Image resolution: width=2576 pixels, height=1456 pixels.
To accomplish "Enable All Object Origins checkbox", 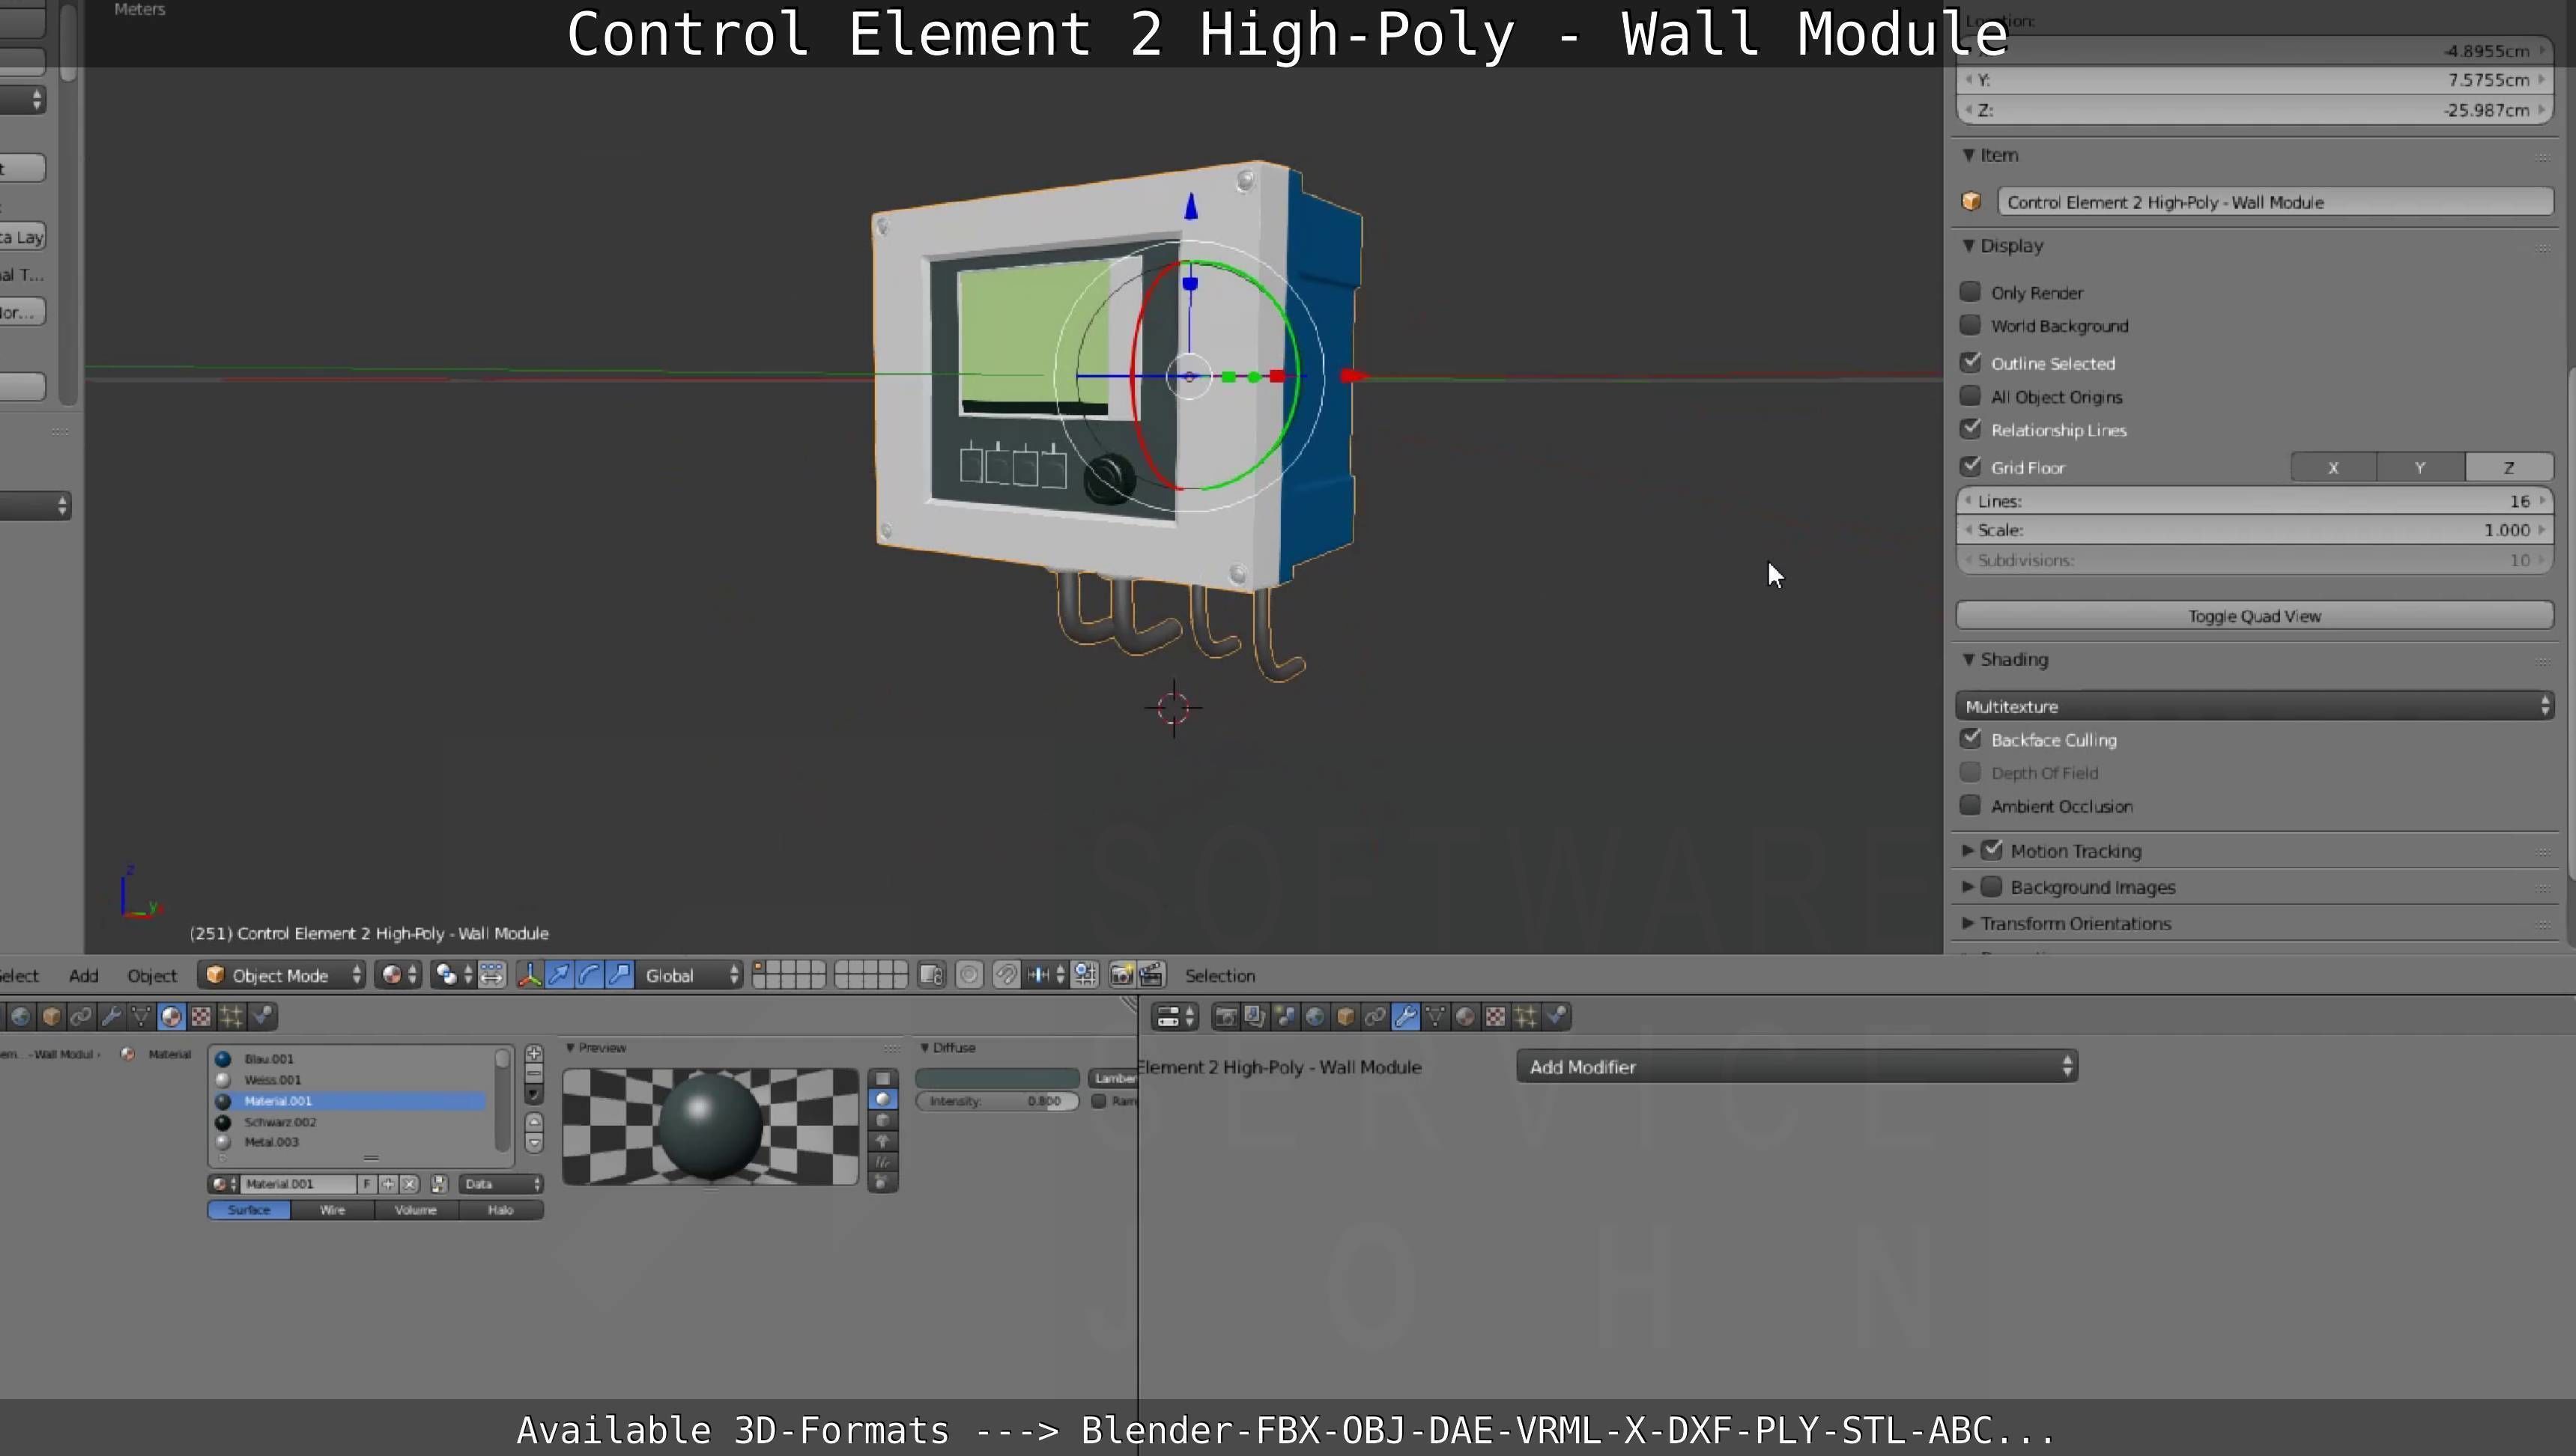I will 1970,396.
